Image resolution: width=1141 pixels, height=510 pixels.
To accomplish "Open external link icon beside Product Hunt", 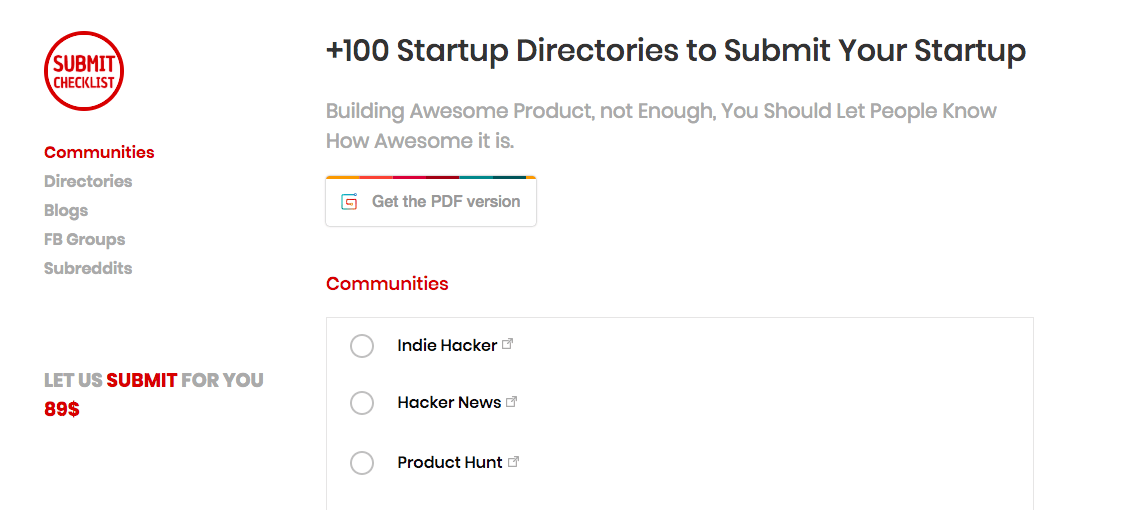I will [x=514, y=462].
